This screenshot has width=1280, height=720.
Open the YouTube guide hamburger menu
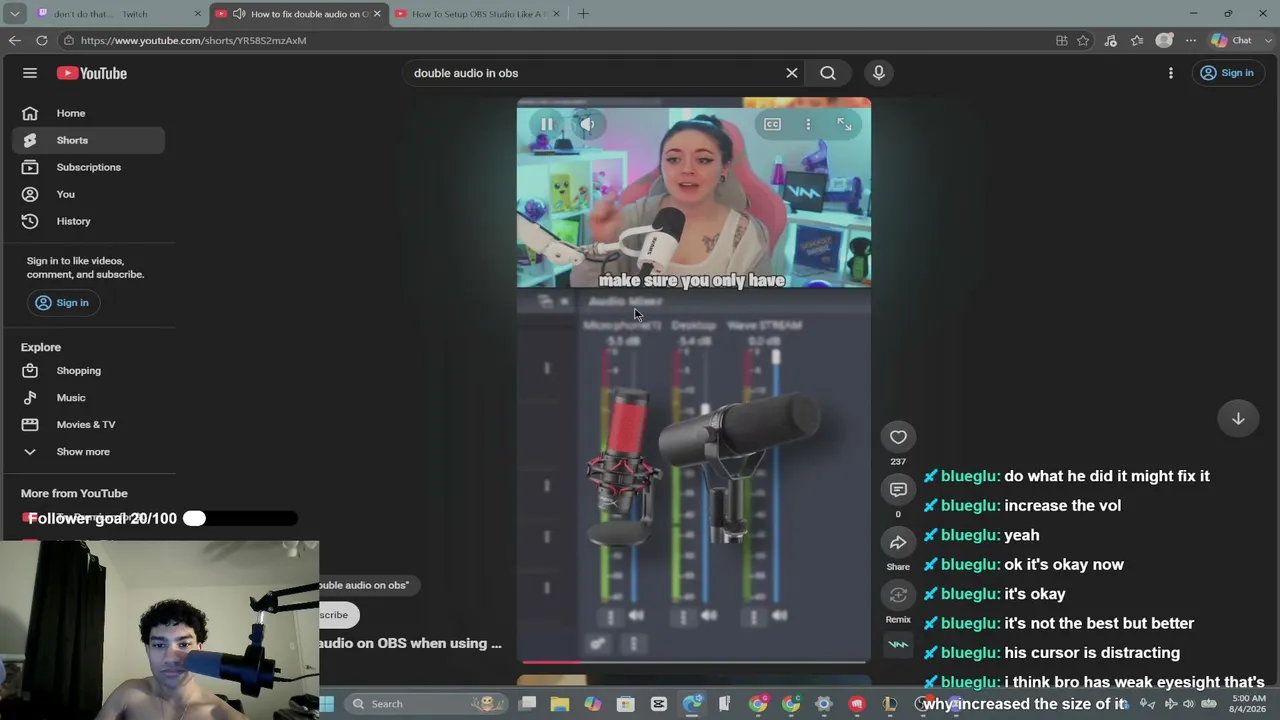(30, 73)
